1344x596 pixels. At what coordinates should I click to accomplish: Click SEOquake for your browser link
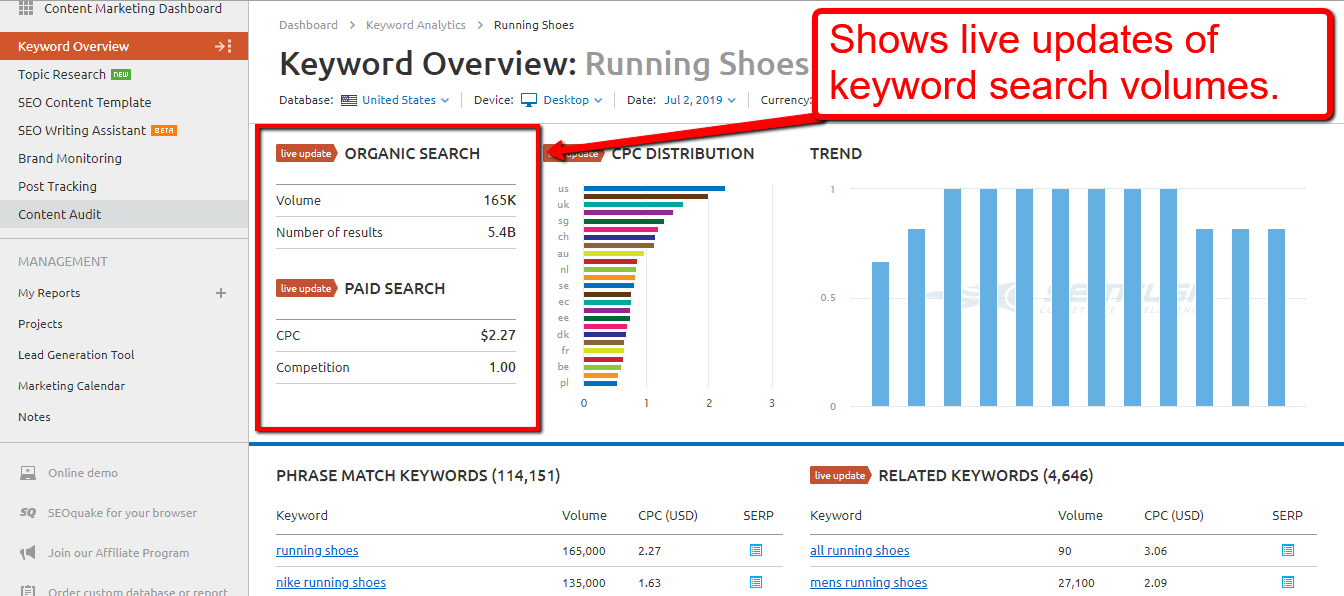click(x=123, y=513)
